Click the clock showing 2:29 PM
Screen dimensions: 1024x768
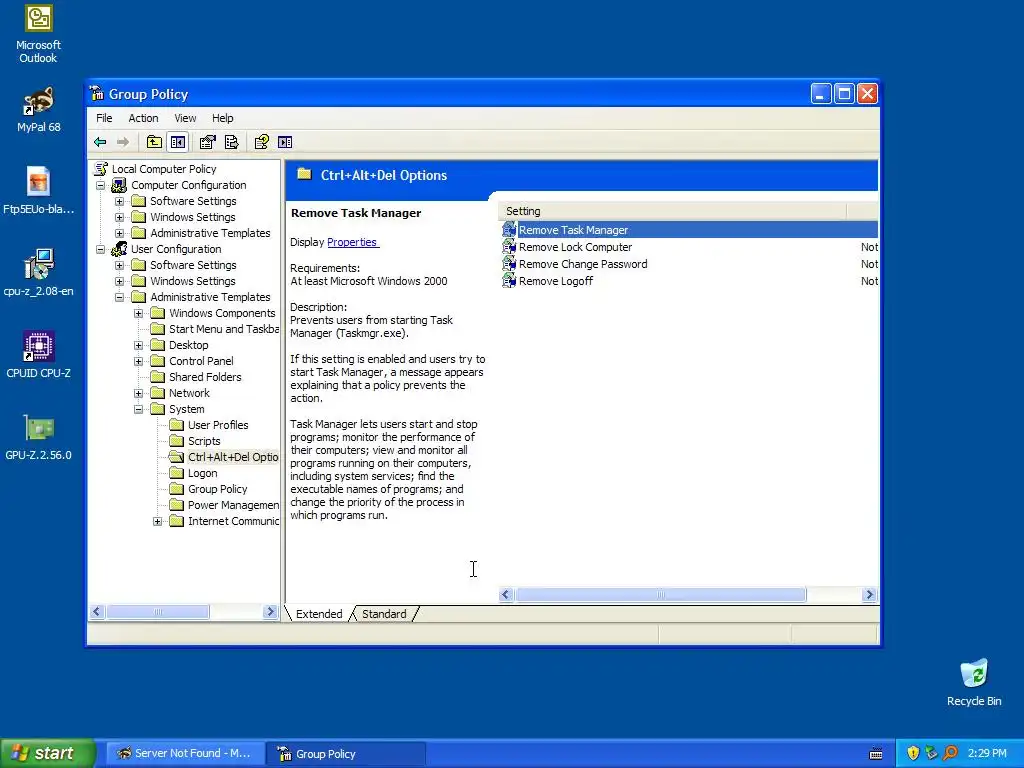pyautogui.click(x=987, y=753)
